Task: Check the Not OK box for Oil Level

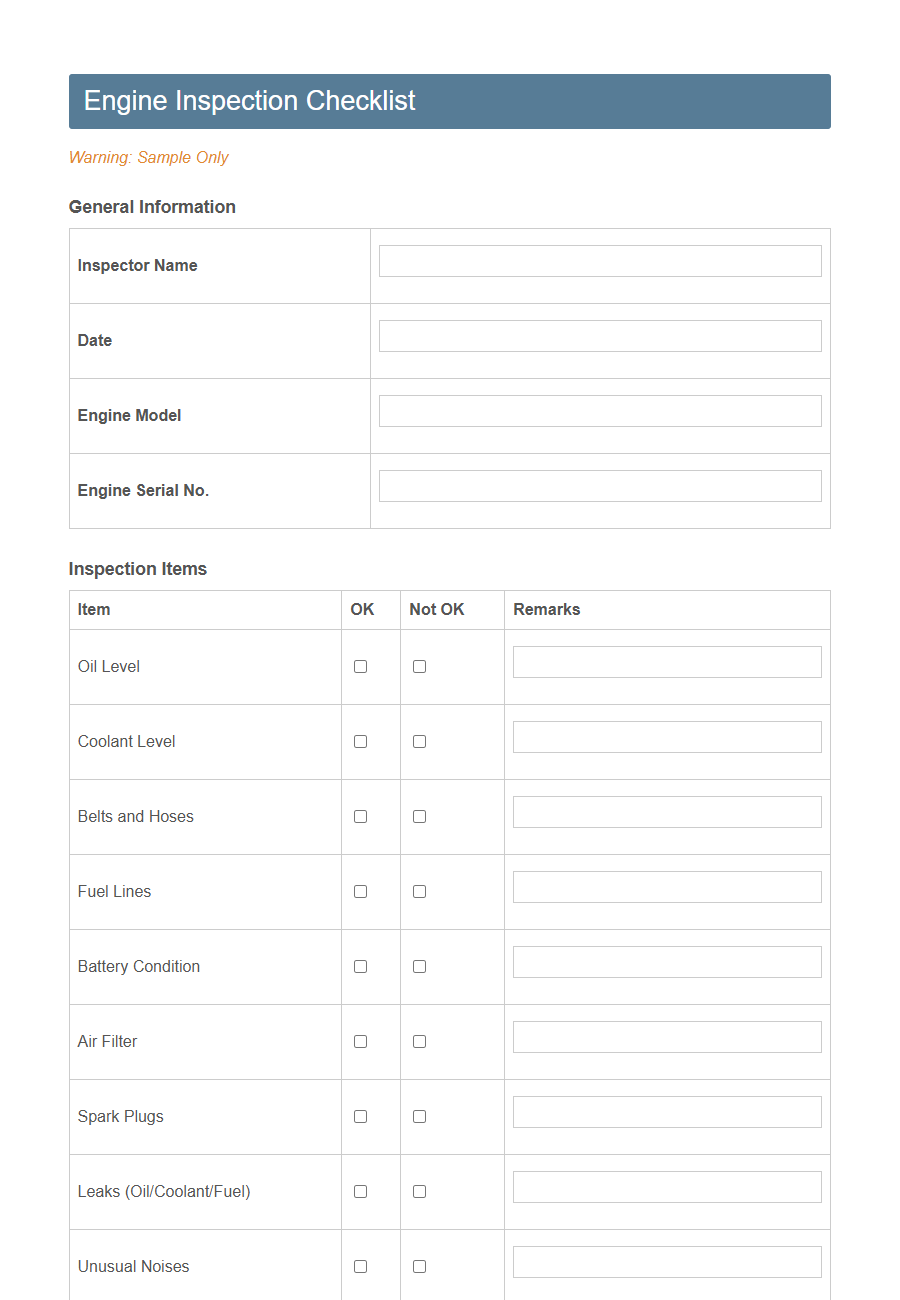Action: [419, 666]
